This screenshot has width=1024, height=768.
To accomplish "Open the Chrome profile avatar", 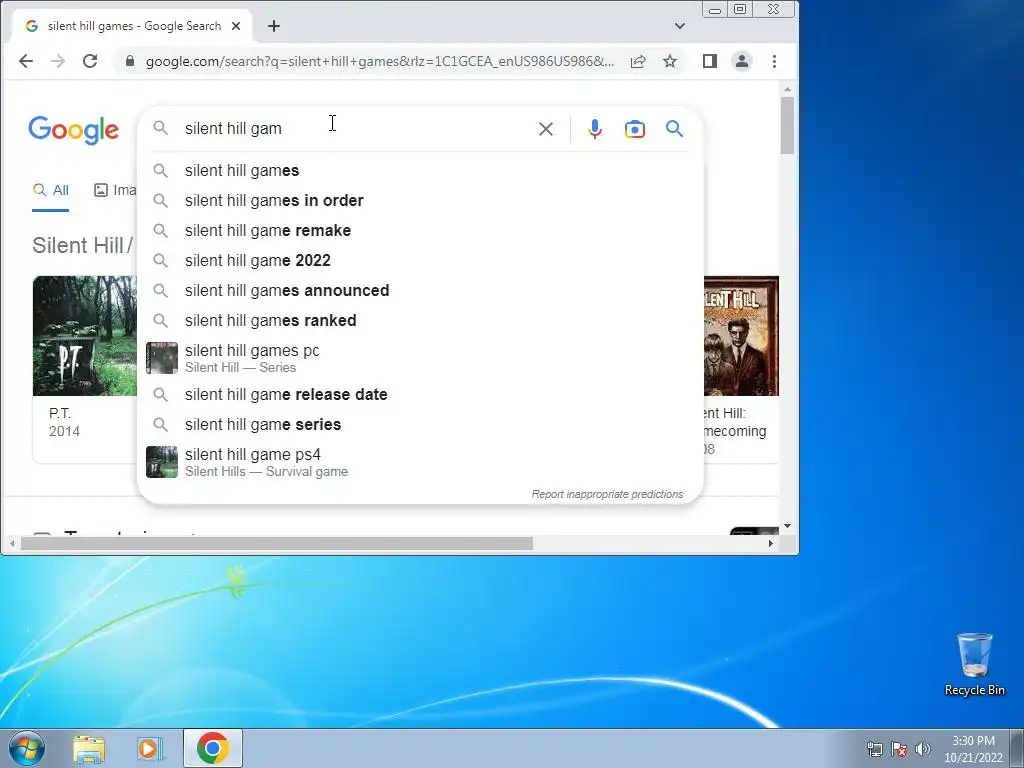I will (742, 61).
